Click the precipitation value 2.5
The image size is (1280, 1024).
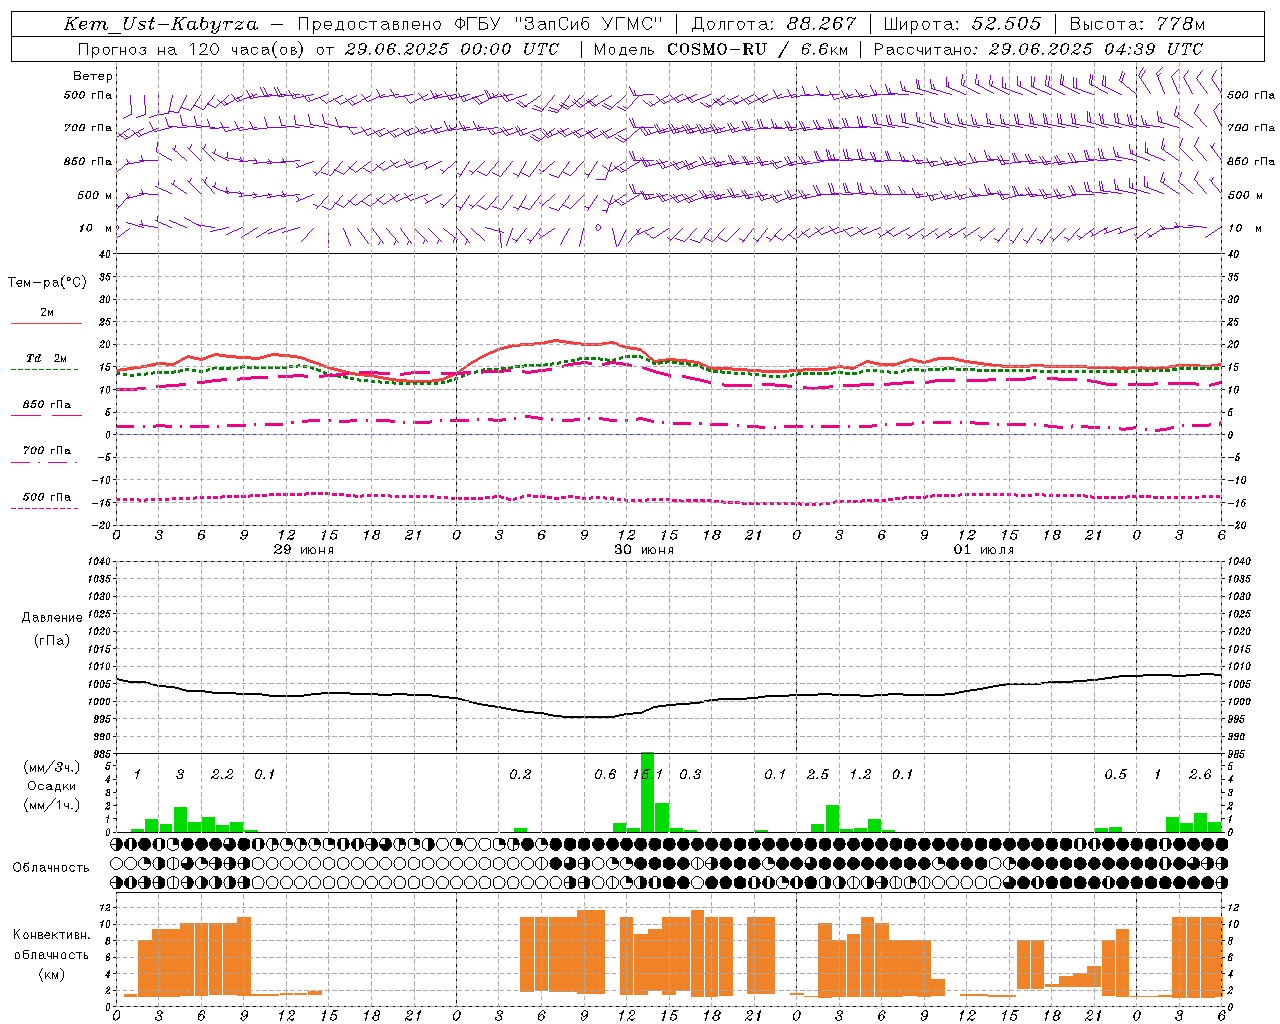coord(817,774)
